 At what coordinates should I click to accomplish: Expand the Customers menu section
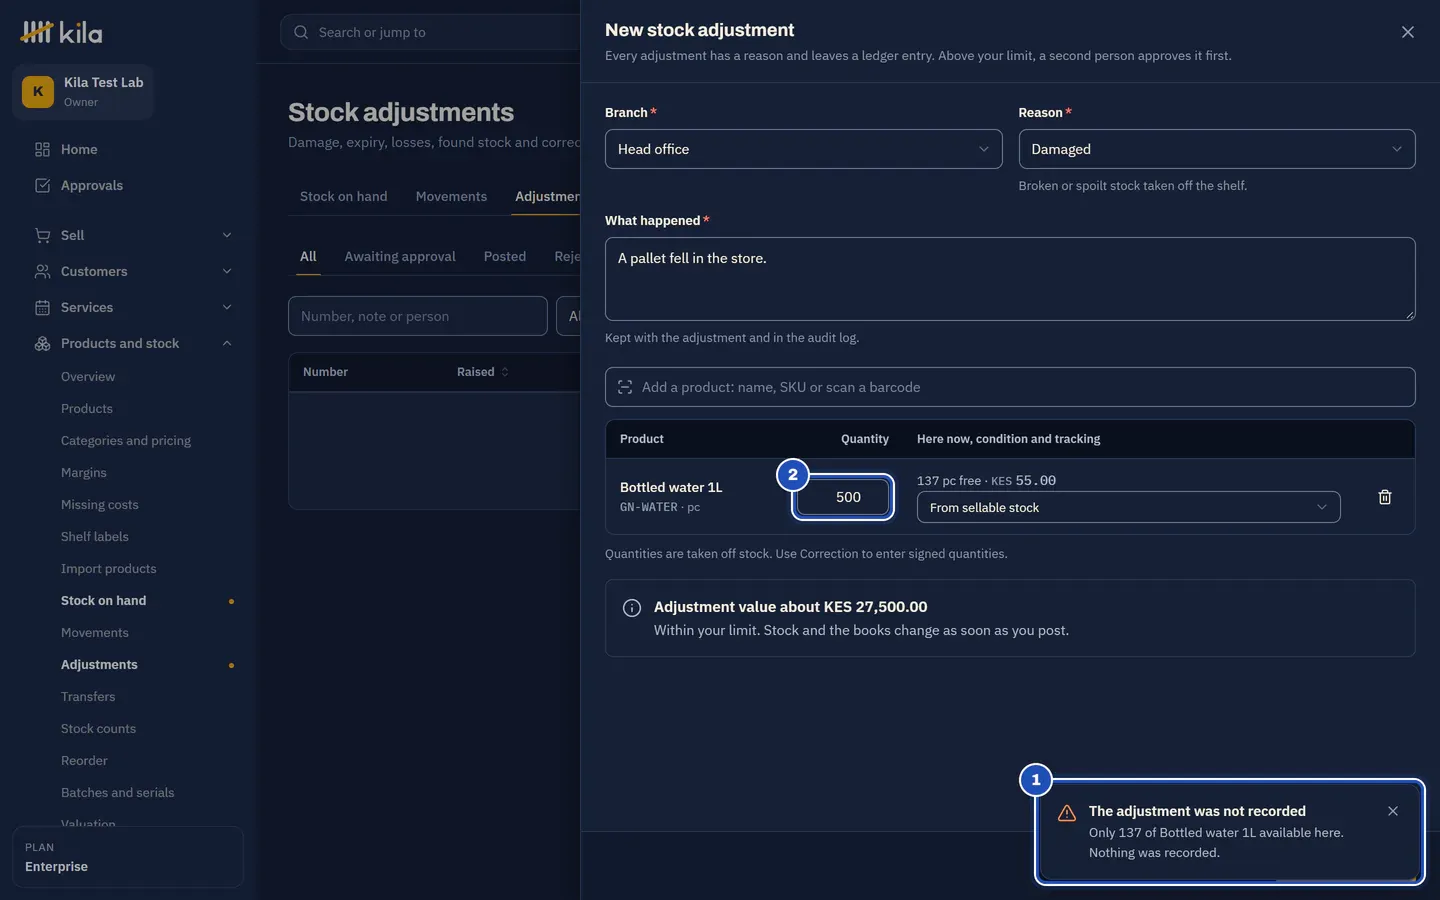(x=227, y=272)
